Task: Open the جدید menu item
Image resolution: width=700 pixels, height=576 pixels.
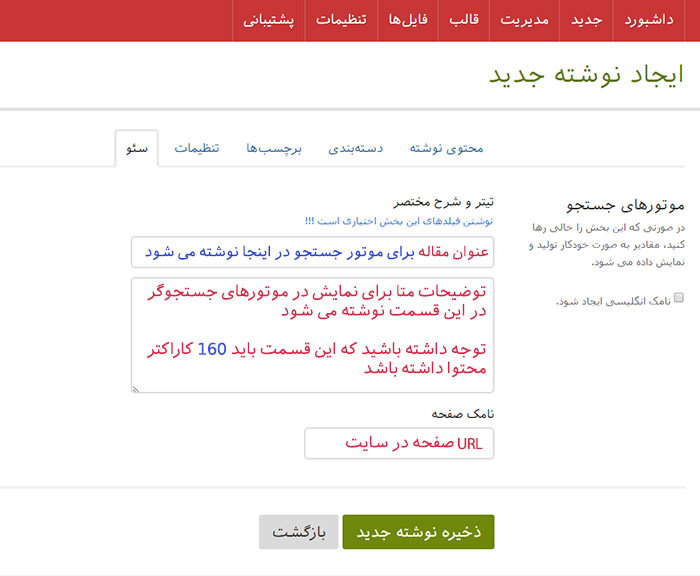Action: (586, 20)
